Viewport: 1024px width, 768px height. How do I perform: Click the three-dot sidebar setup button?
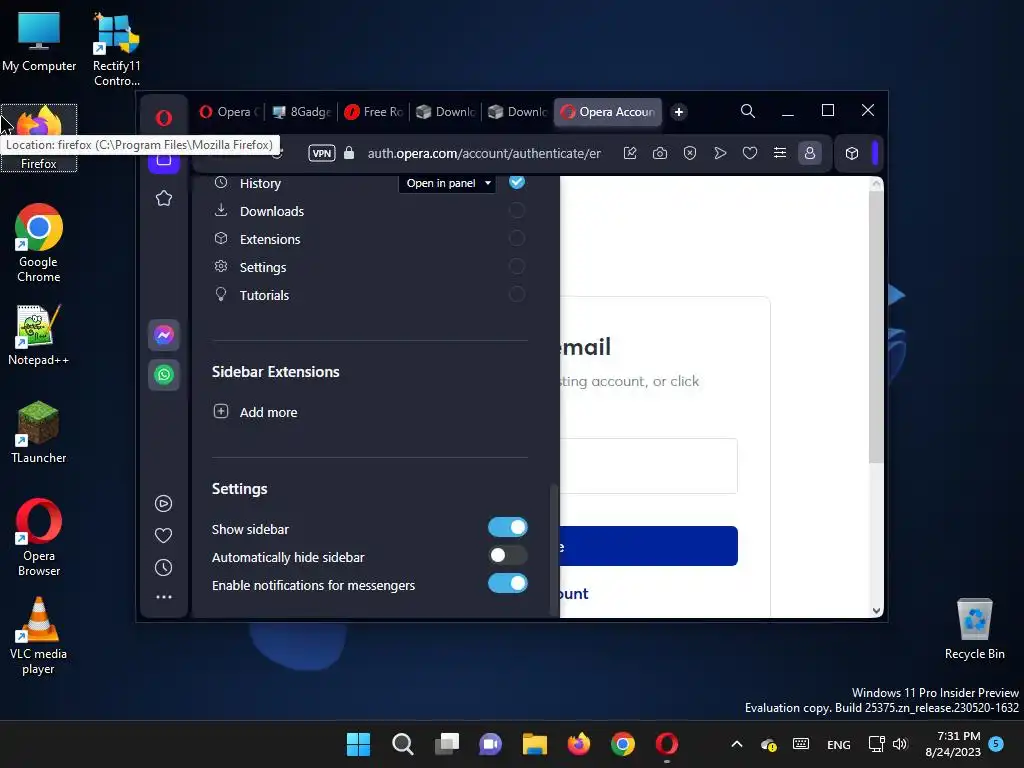point(164,597)
